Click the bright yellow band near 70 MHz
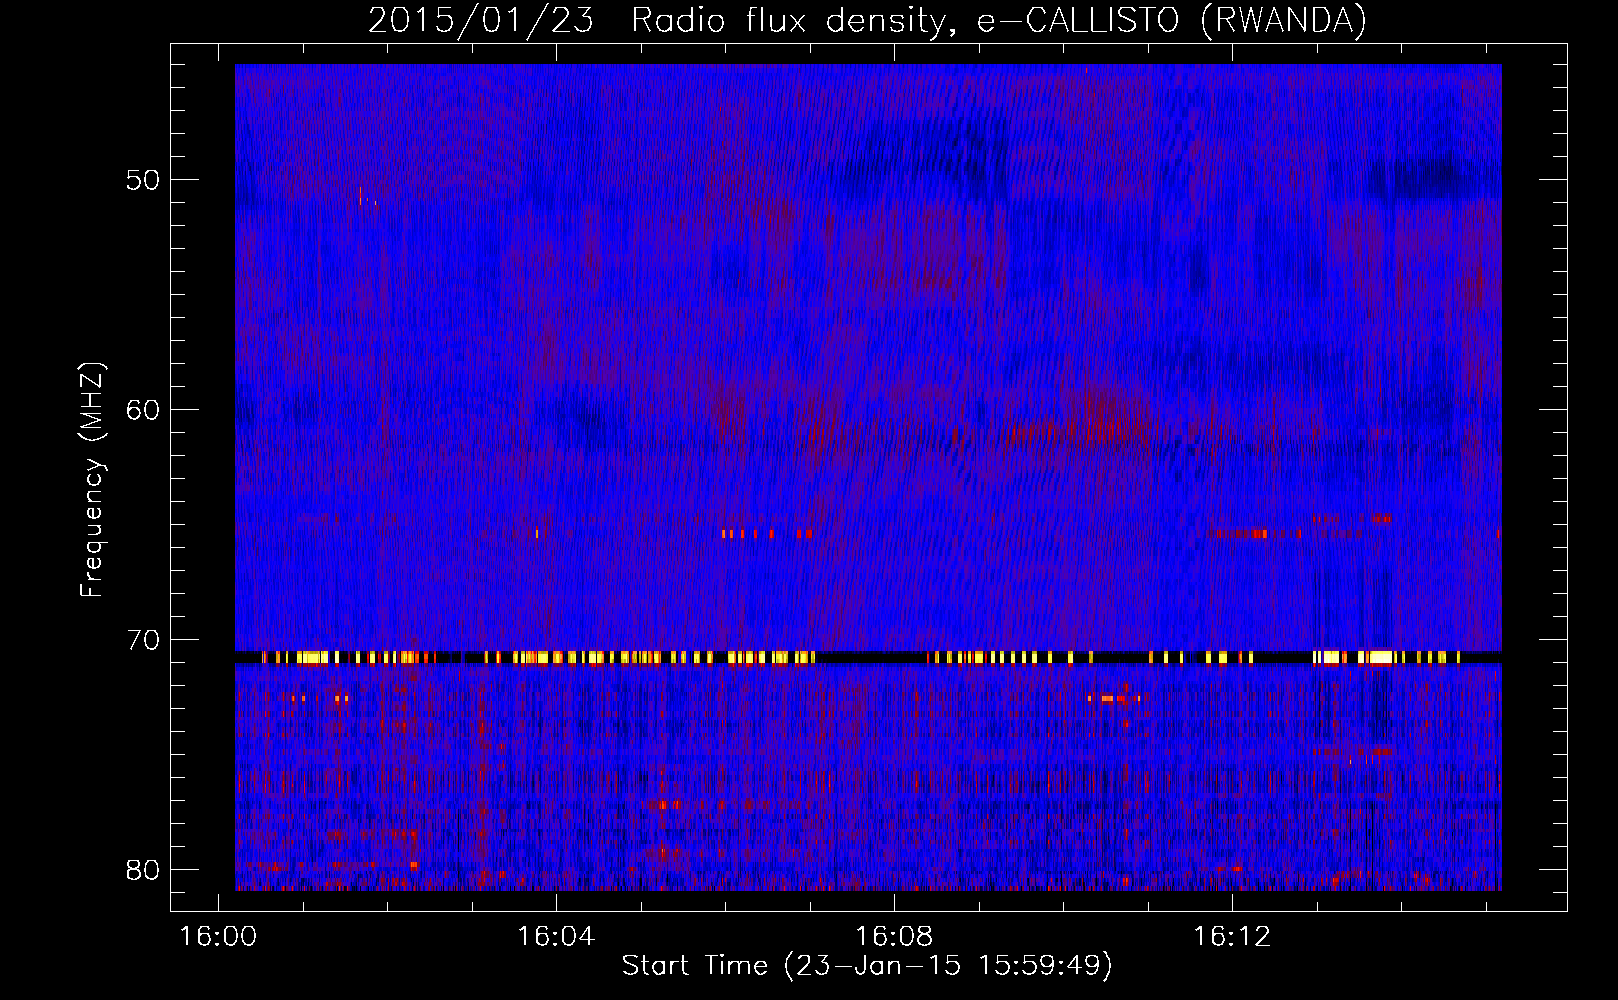The width and height of the screenshot is (1618, 1000). (x=867, y=657)
